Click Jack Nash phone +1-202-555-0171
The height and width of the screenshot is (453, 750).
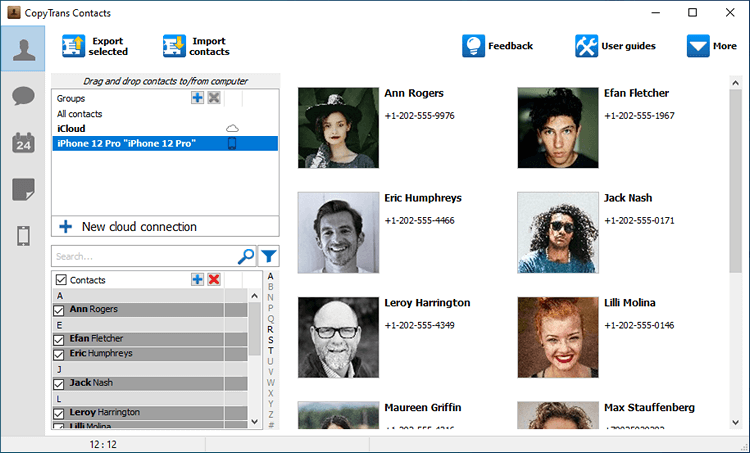(x=639, y=221)
